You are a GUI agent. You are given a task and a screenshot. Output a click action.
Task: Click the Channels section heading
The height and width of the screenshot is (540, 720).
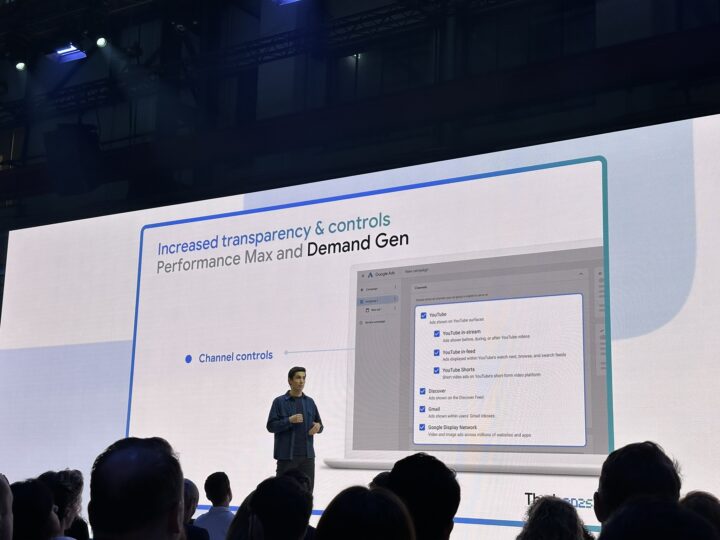pos(421,287)
